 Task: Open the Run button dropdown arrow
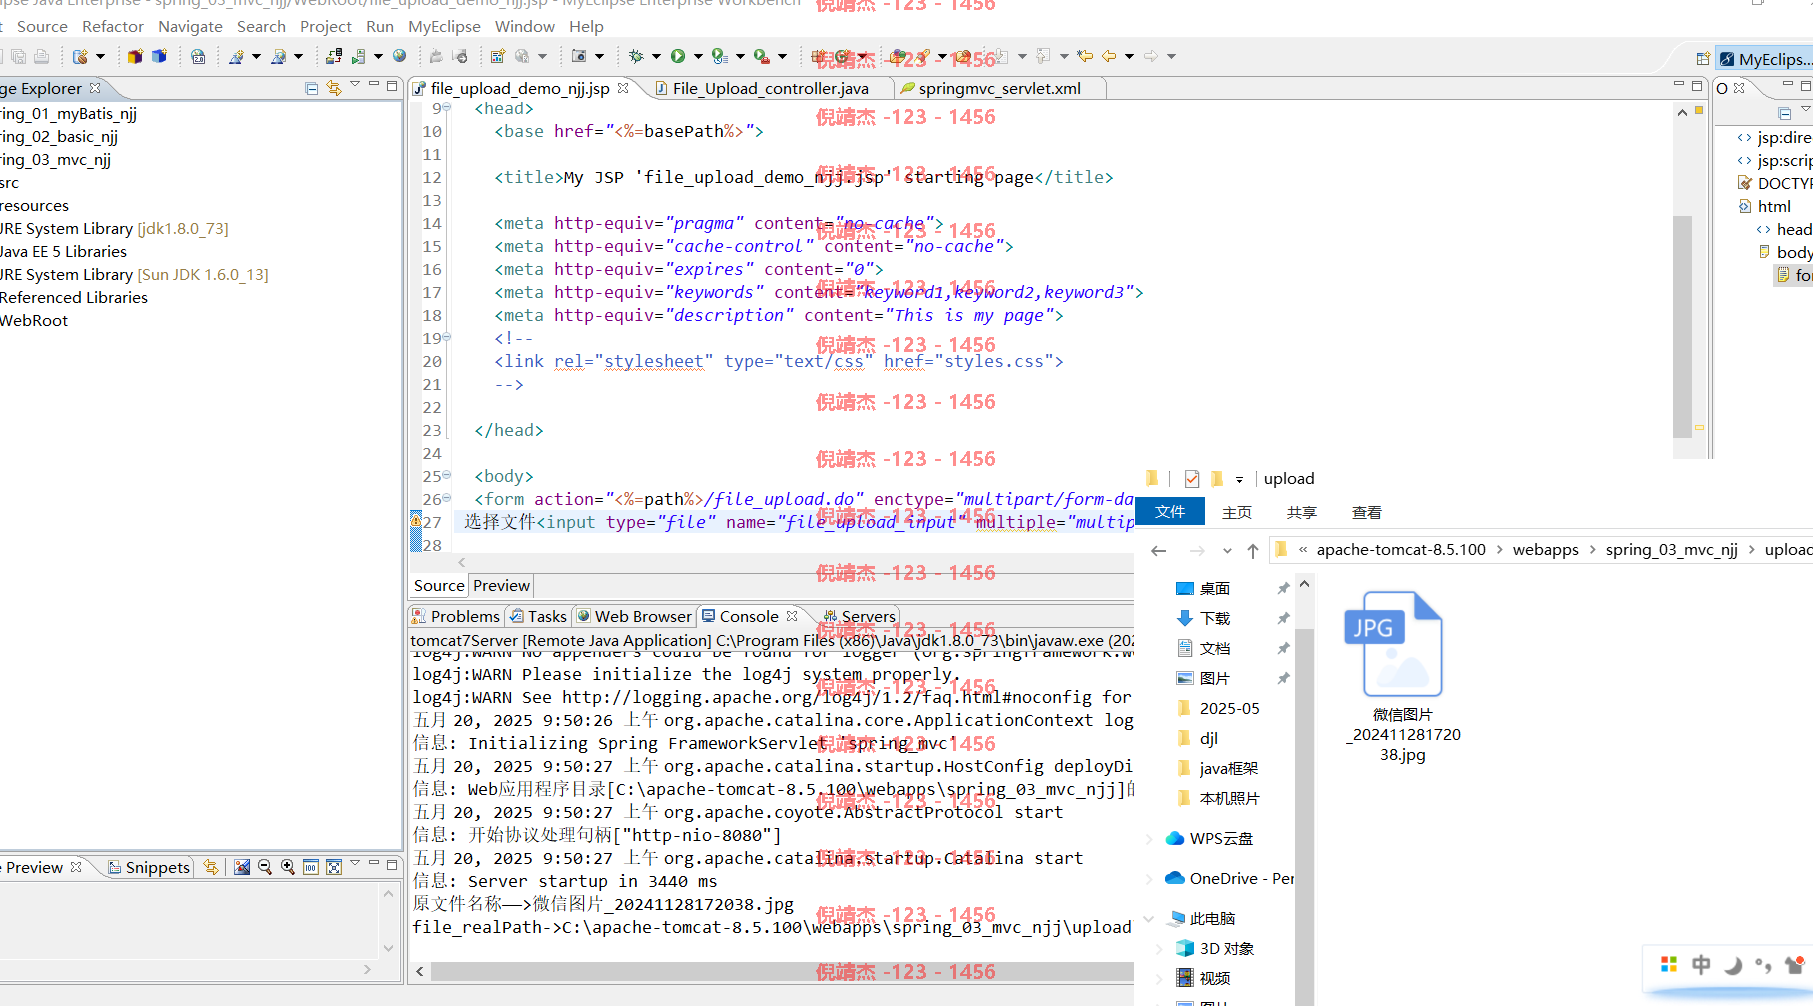(x=698, y=56)
